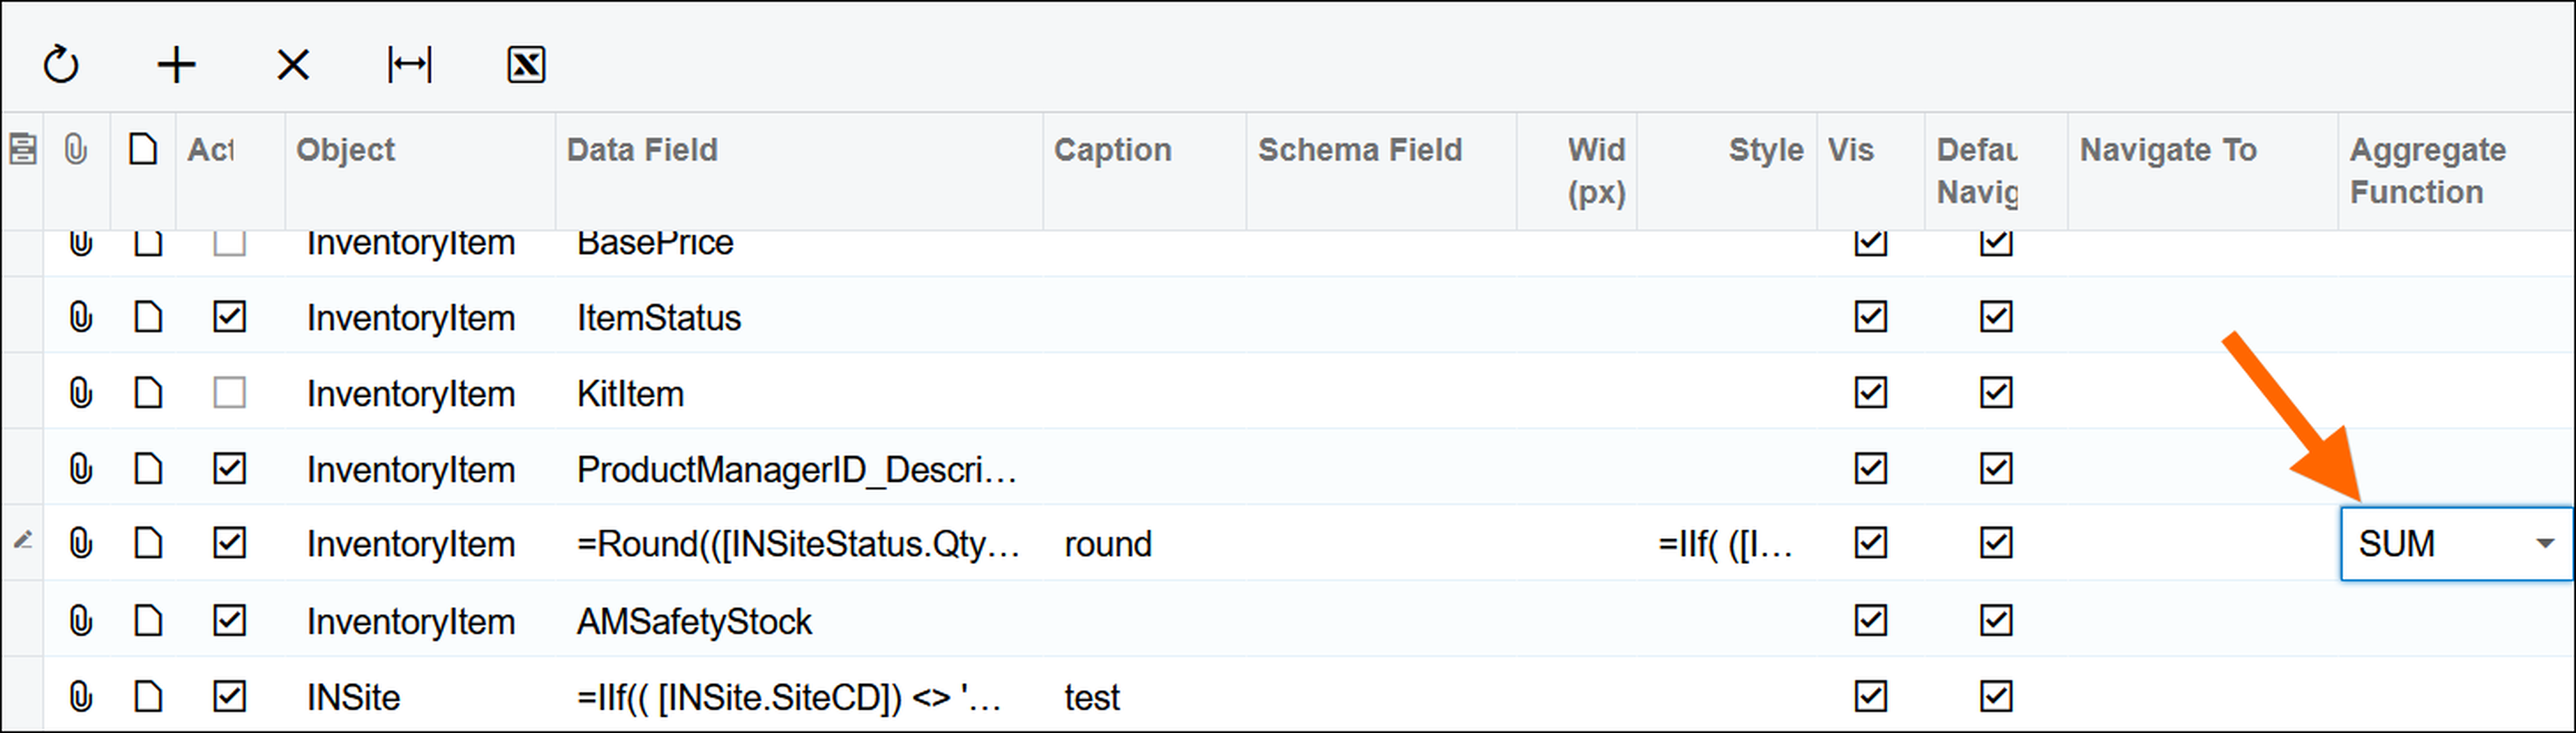Uncheck Active for ItemStatus row

click(229, 317)
